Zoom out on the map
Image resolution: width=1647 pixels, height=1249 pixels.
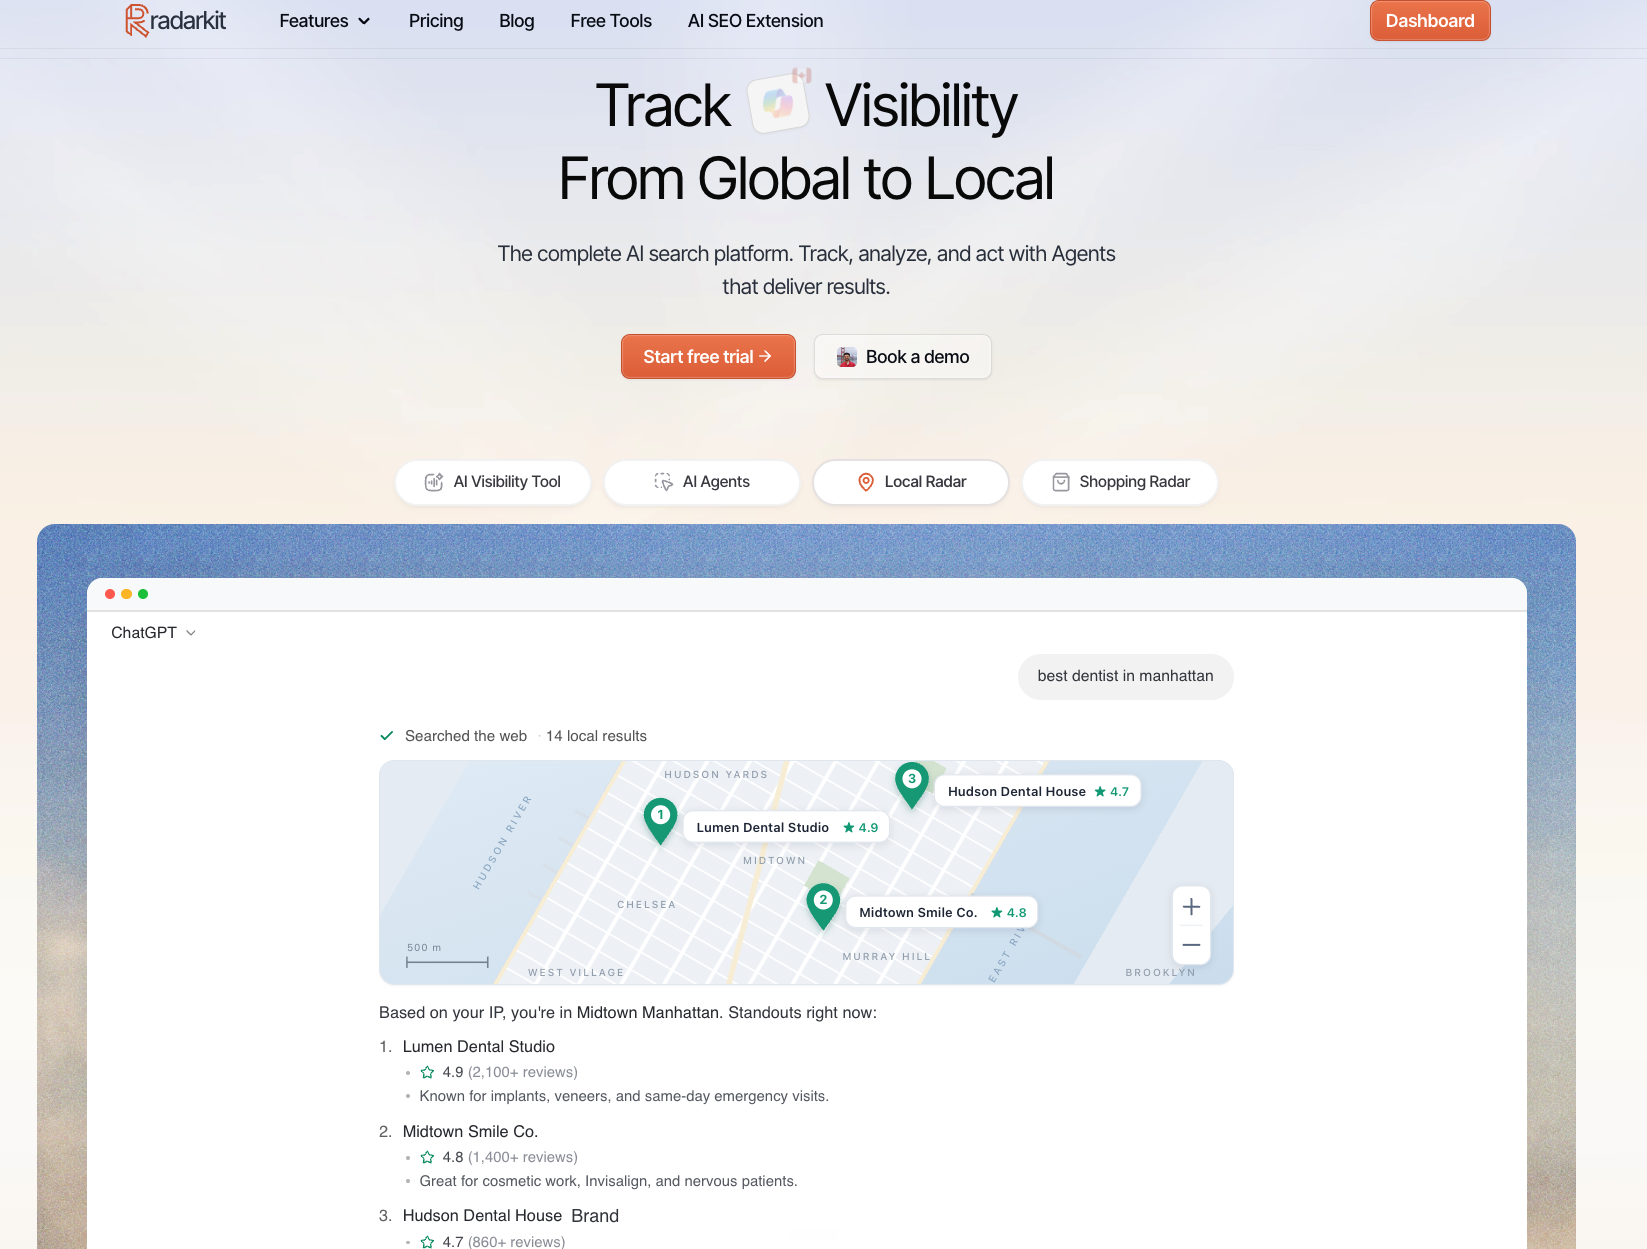pyautogui.click(x=1191, y=945)
